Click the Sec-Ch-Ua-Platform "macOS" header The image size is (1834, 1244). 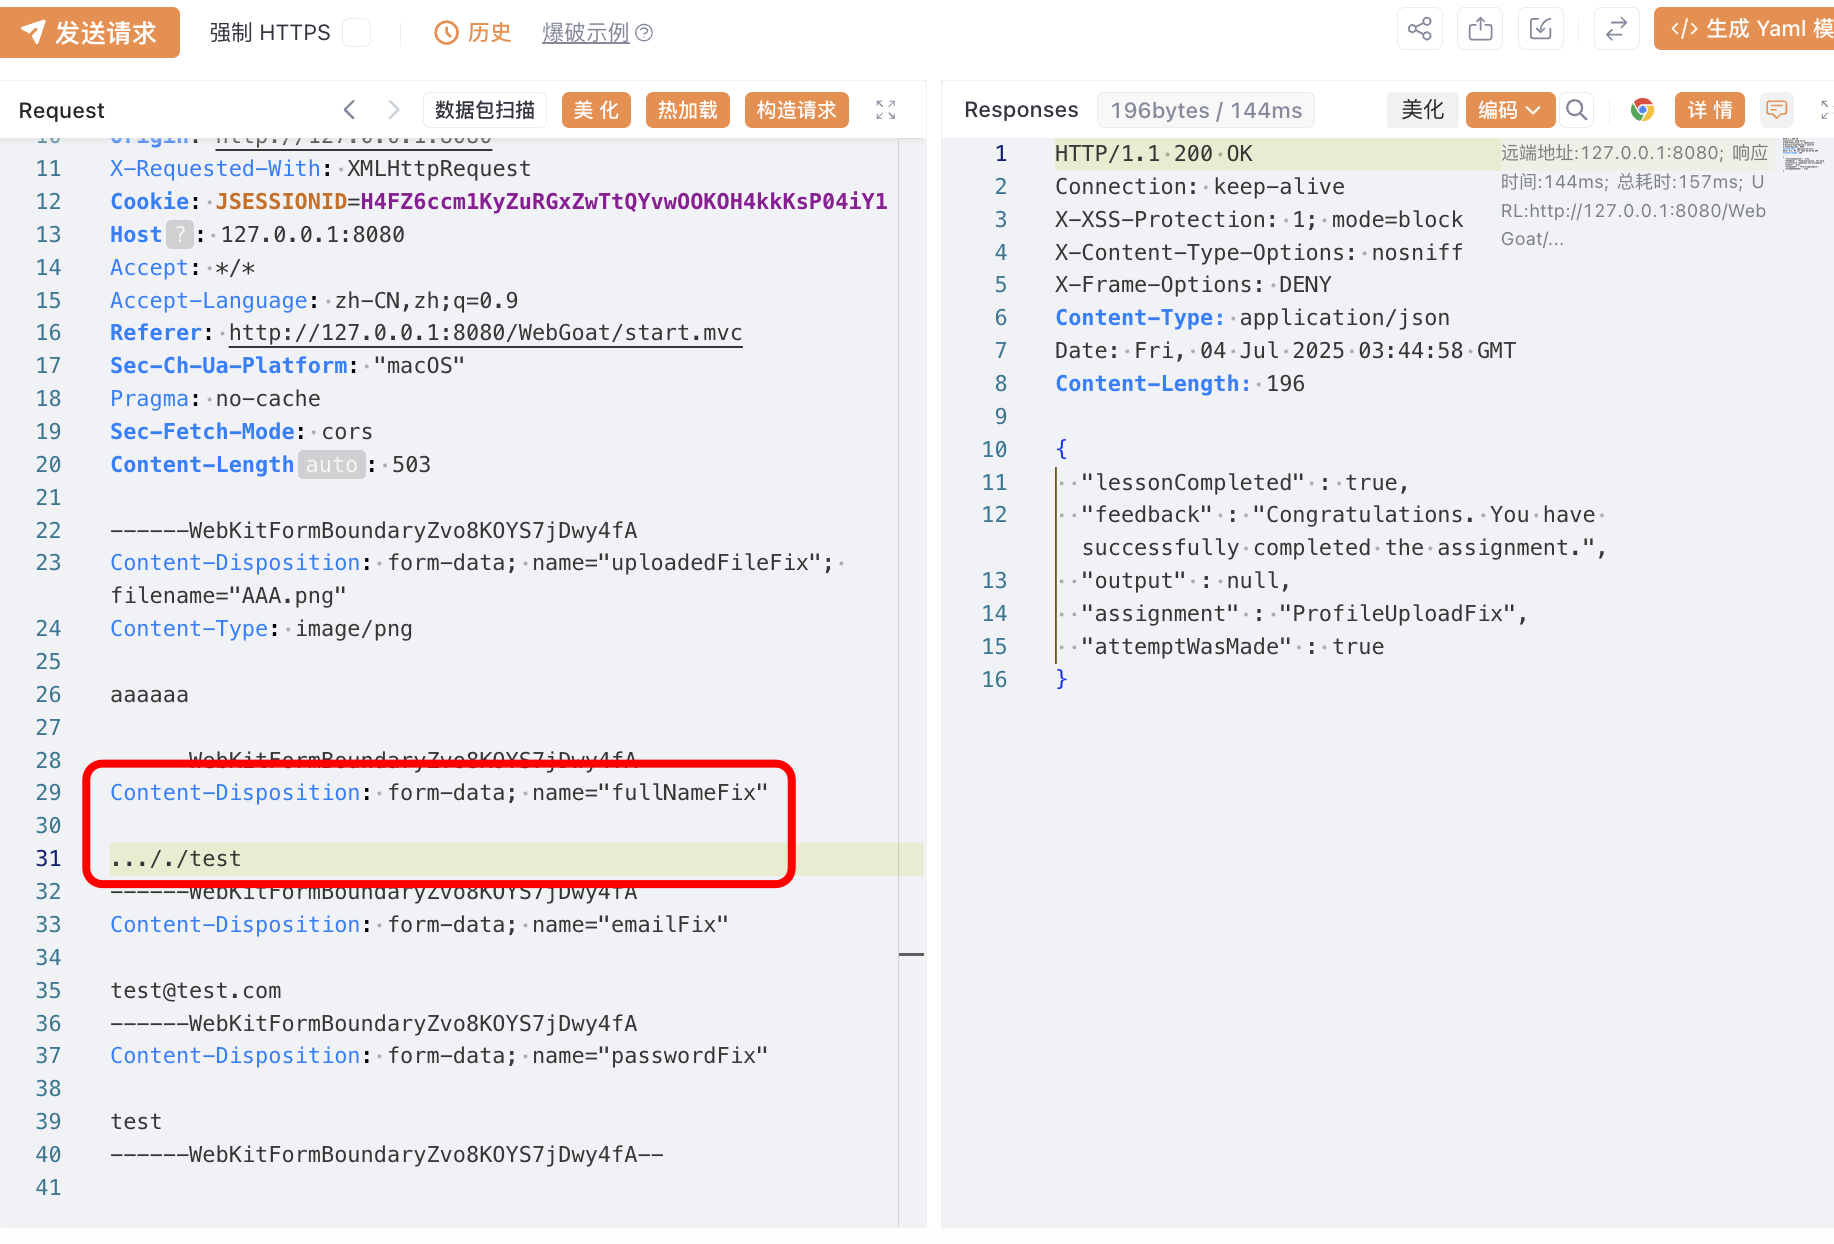[x=287, y=366]
